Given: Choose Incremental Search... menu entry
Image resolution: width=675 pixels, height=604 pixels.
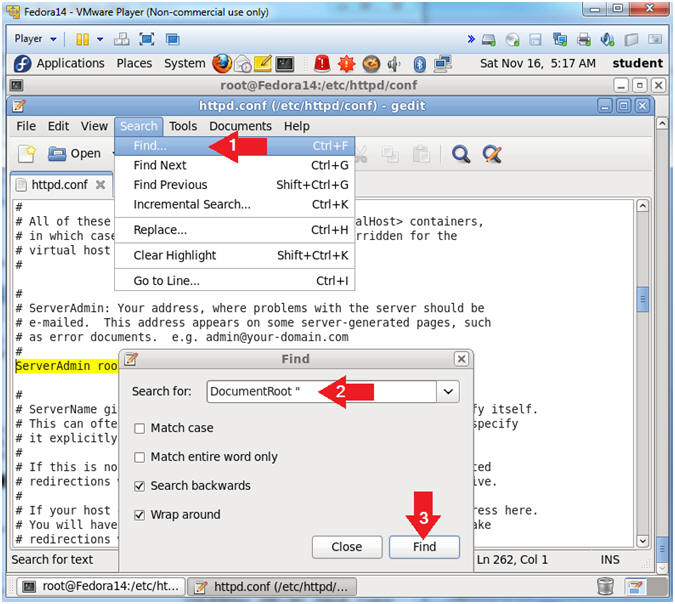Looking at the screenshot, I should point(235,204).
